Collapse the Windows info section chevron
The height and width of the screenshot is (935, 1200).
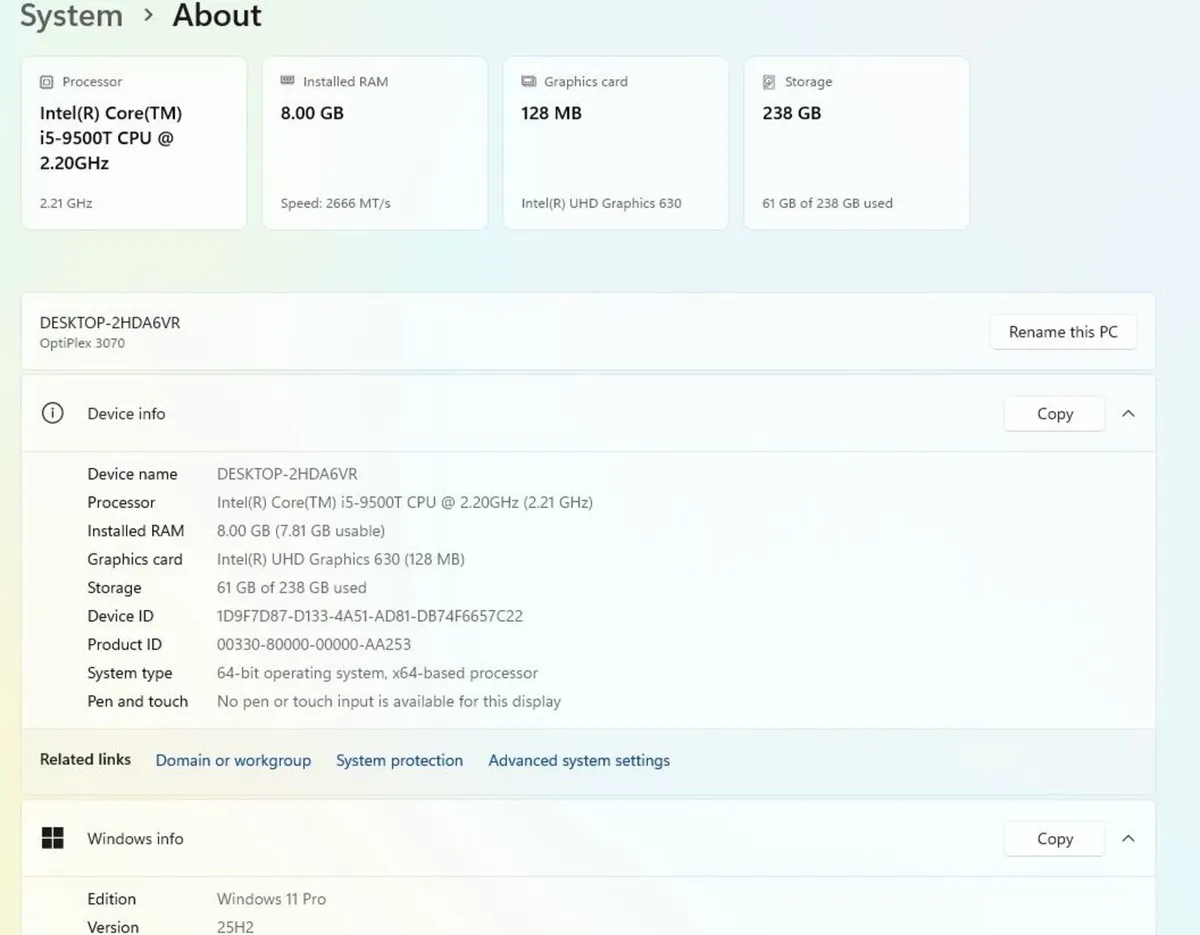(1128, 838)
